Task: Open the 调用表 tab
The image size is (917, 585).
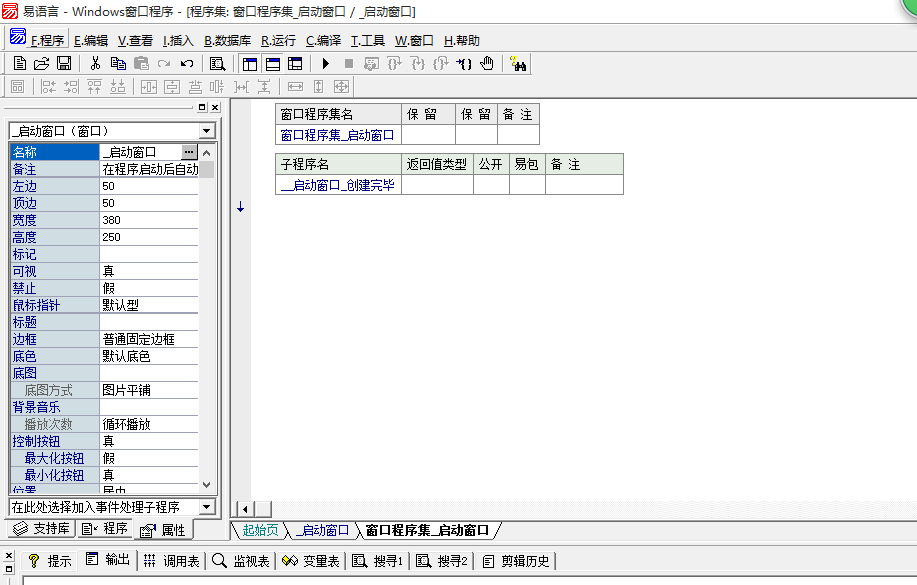Action: pyautogui.click(x=172, y=561)
